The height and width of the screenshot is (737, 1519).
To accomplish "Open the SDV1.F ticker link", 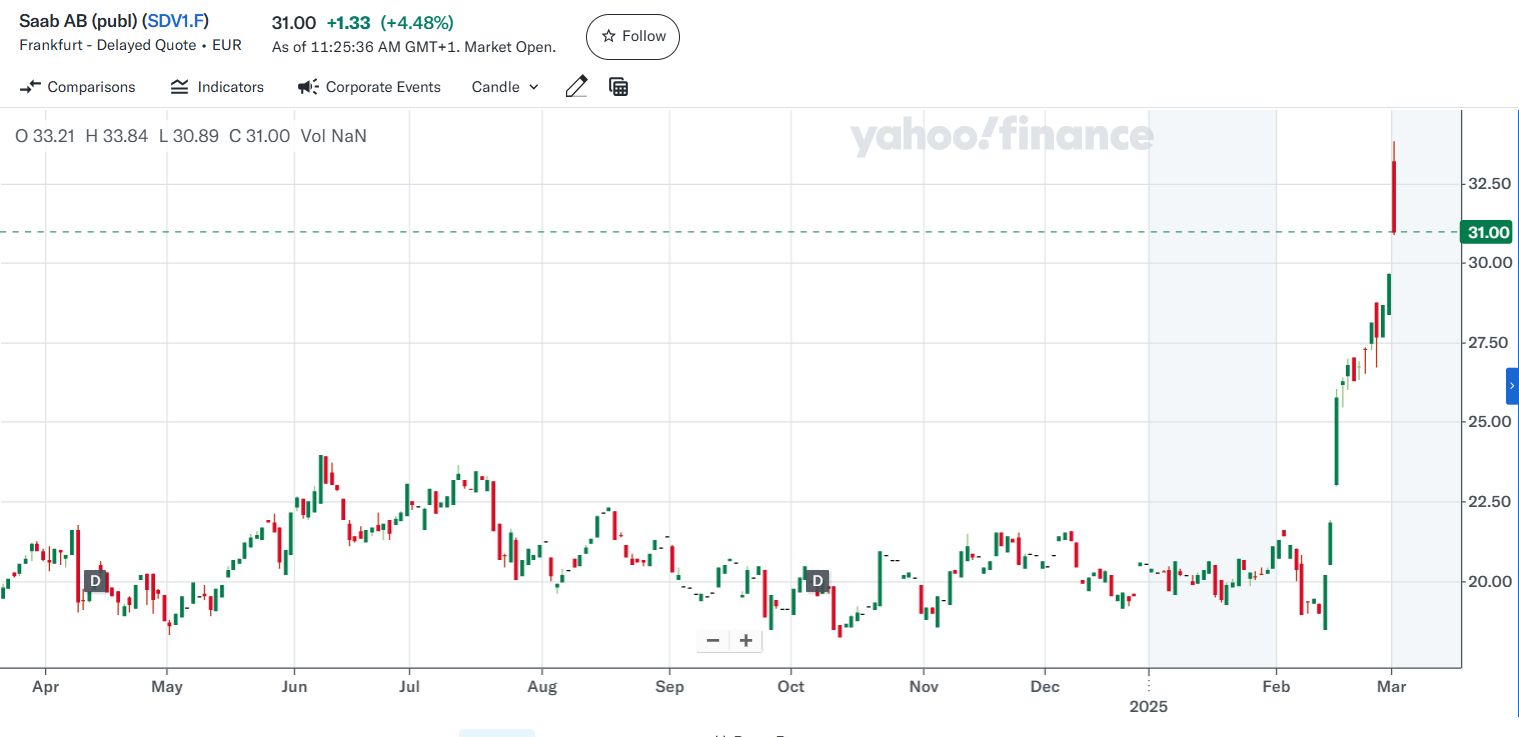I will (176, 21).
